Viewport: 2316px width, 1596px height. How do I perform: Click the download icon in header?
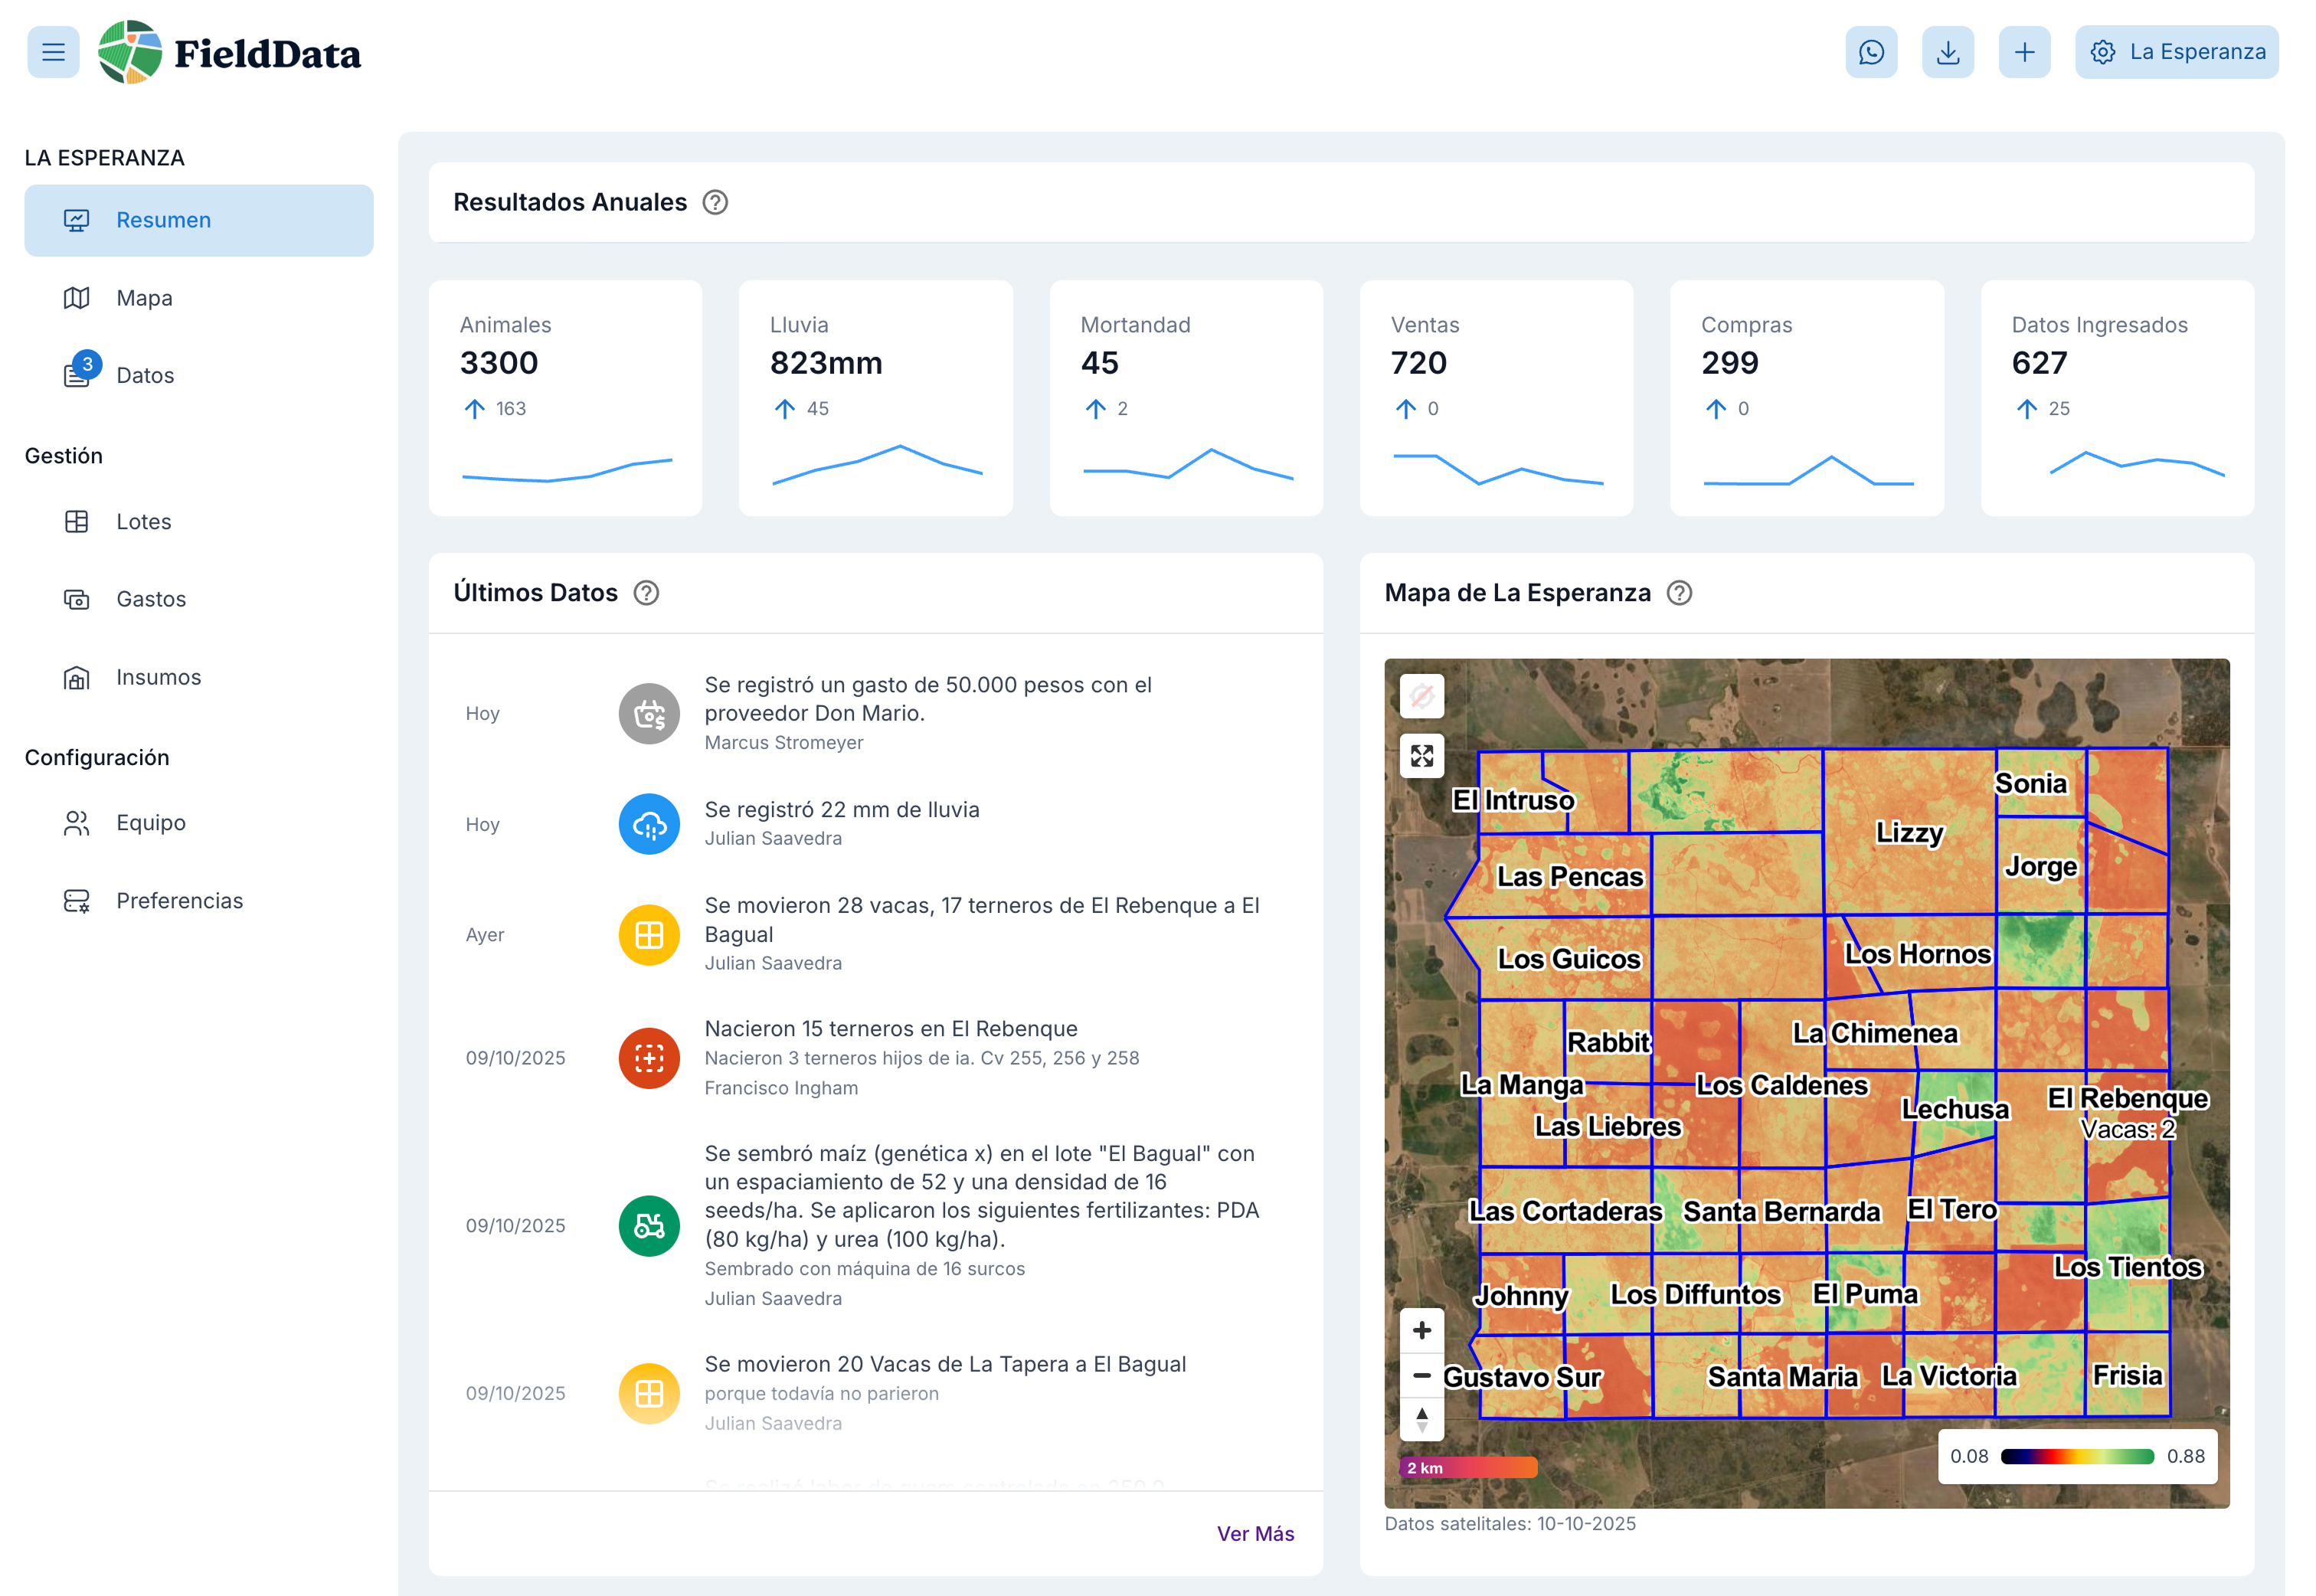[1947, 52]
